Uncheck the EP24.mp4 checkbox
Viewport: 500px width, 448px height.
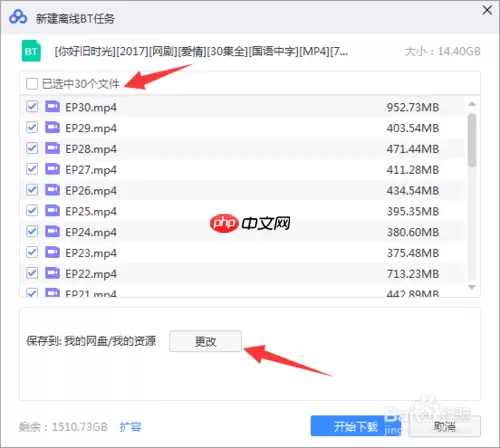click(x=32, y=231)
